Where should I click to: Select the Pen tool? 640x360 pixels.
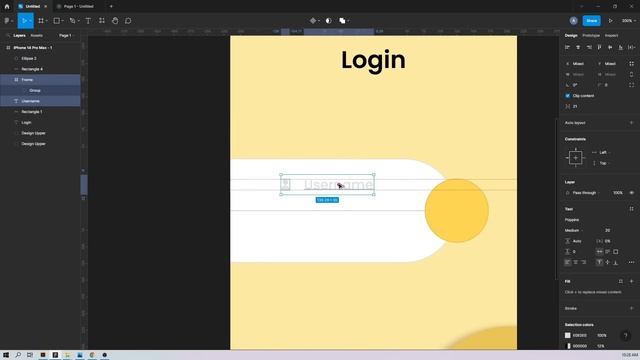72,21
